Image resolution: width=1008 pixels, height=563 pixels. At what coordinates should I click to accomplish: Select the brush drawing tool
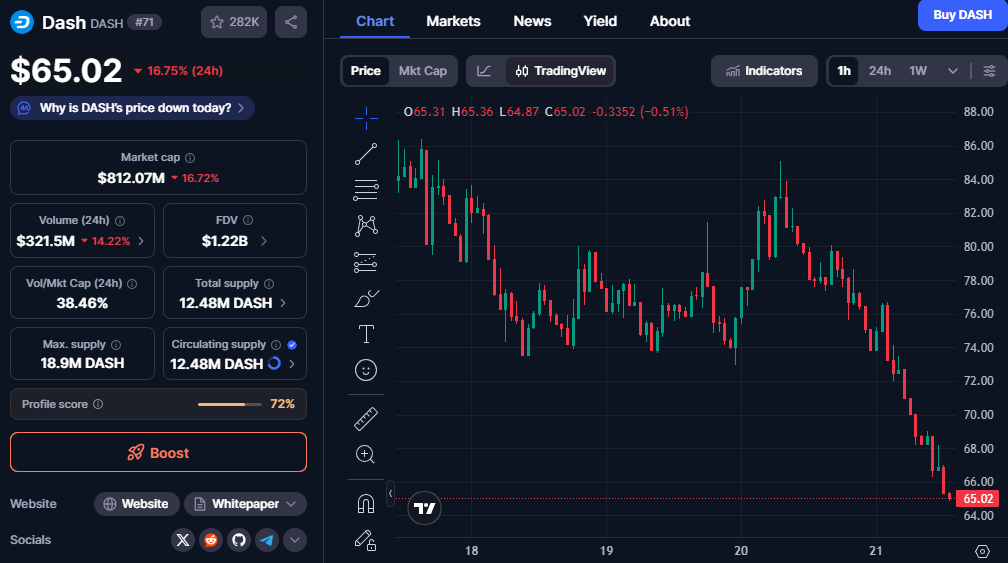point(366,298)
